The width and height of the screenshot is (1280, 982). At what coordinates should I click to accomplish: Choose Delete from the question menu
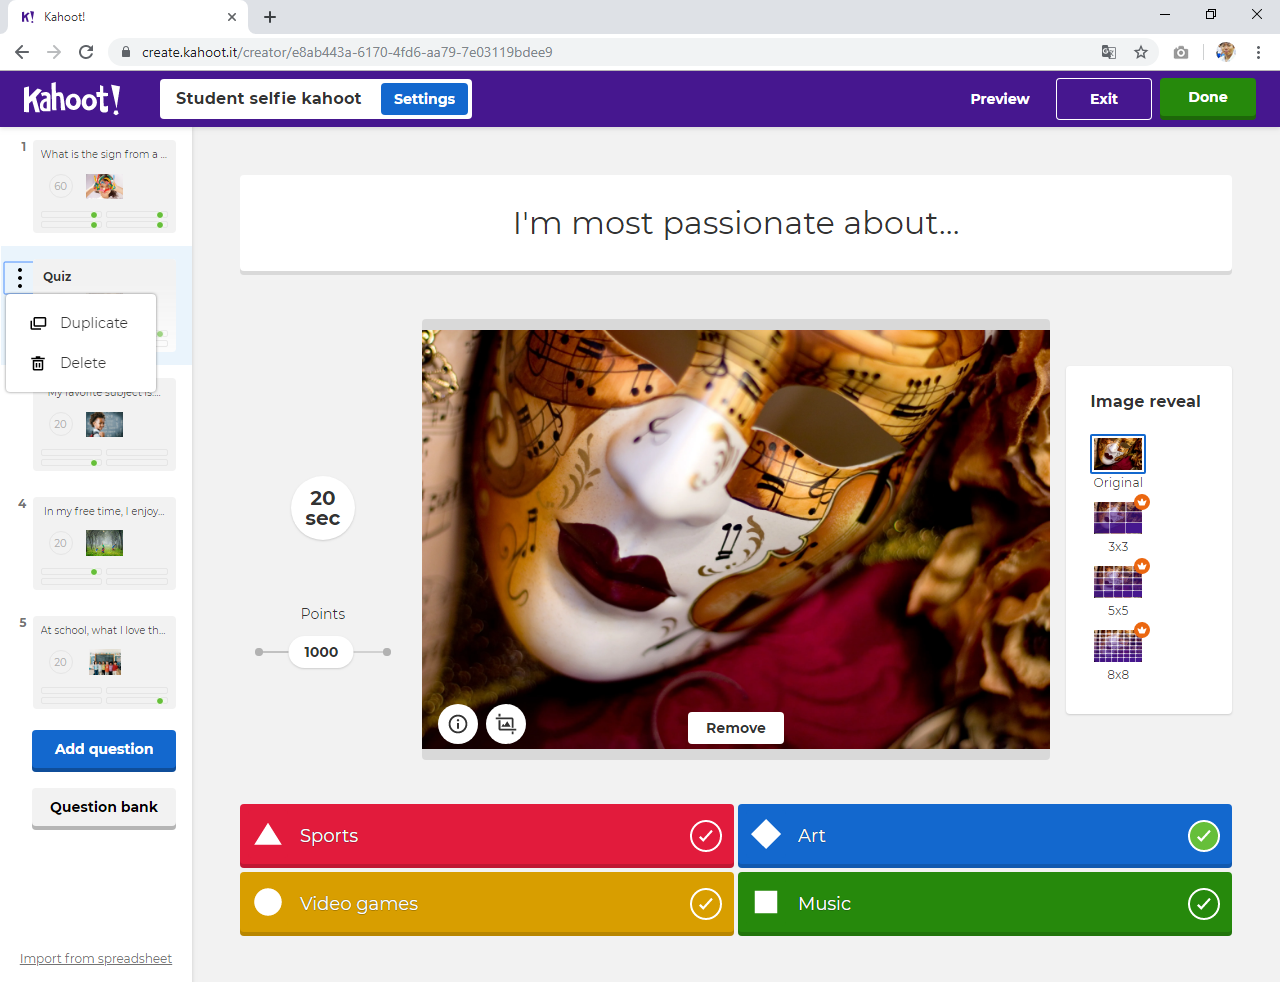pyautogui.click(x=82, y=363)
